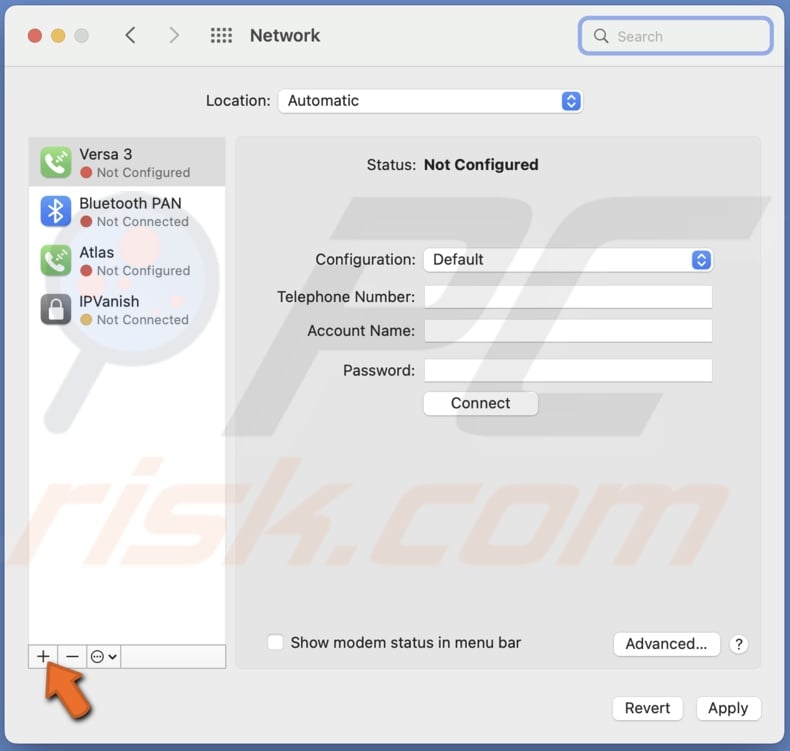Screen dimensions: 790x751
Task: Open the Location dropdown set to Automatic
Action: [430, 101]
